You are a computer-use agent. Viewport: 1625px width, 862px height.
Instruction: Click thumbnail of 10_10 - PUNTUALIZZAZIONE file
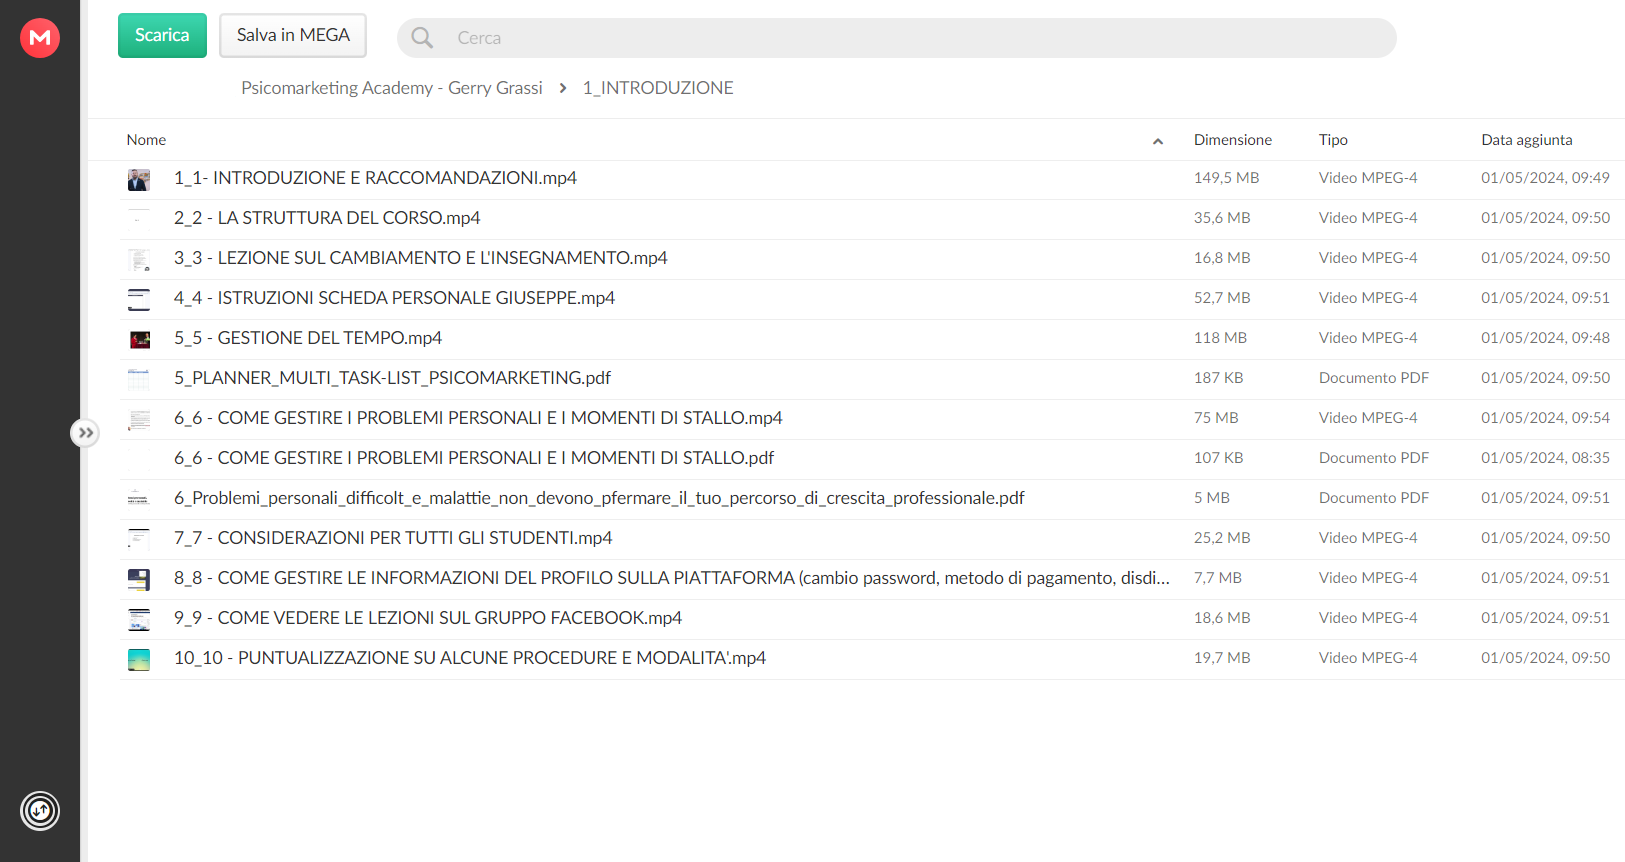pyautogui.click(x=139, y=660)
